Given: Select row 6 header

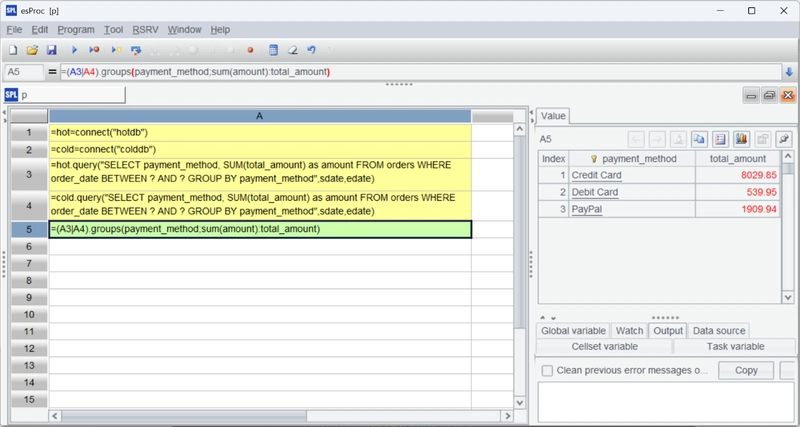Looking at the screenshot, I should pos(29,246).
